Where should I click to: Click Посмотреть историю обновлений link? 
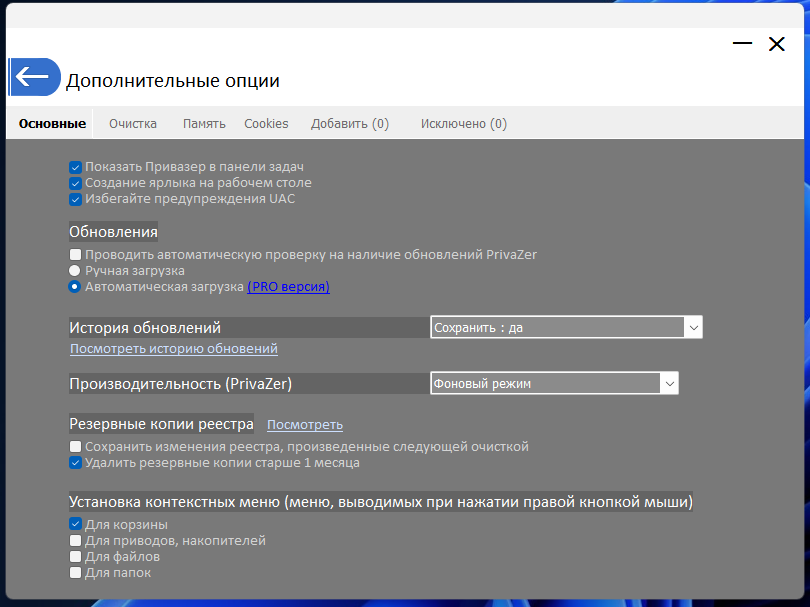174,349
